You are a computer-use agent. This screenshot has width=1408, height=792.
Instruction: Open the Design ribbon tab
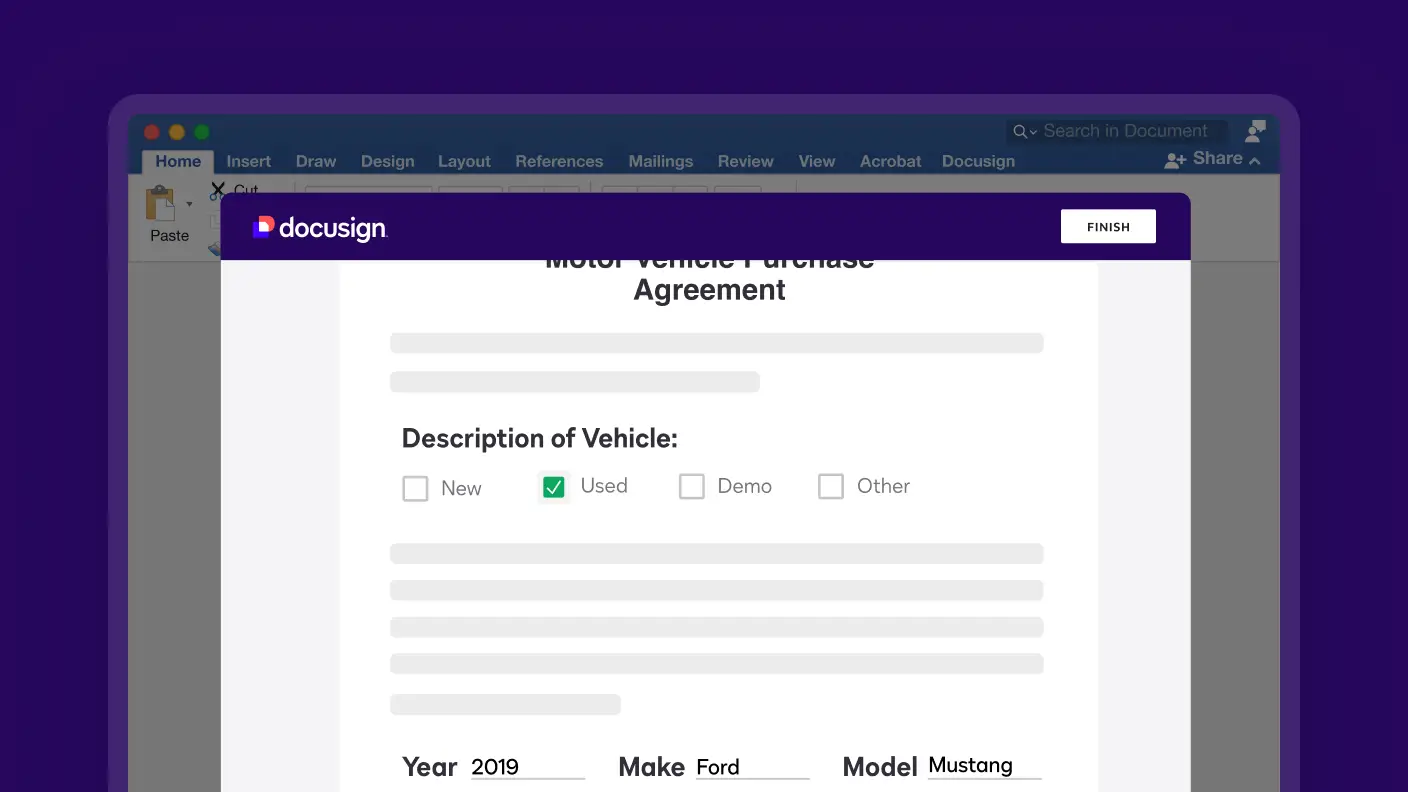tap(388, 161)
